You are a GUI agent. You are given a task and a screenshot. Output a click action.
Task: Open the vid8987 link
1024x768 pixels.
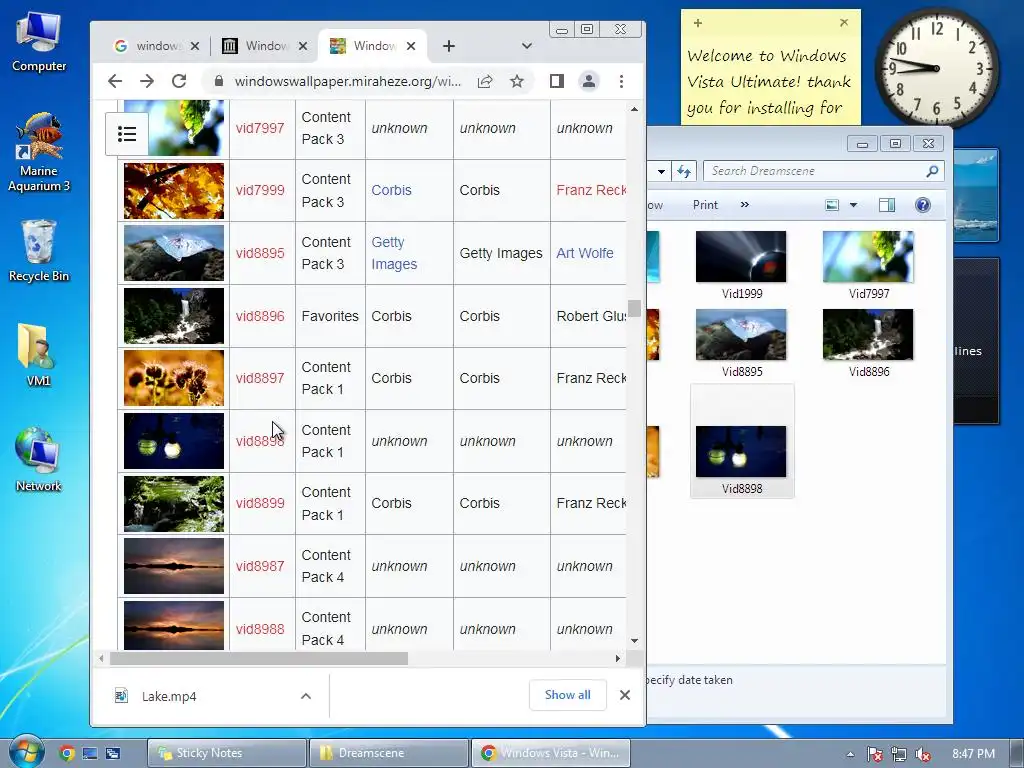tap(260, 566)
